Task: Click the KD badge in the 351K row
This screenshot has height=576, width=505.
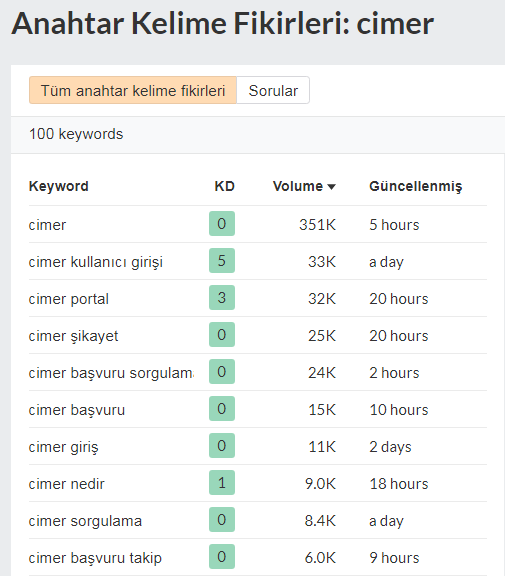Action: [222, 223]
